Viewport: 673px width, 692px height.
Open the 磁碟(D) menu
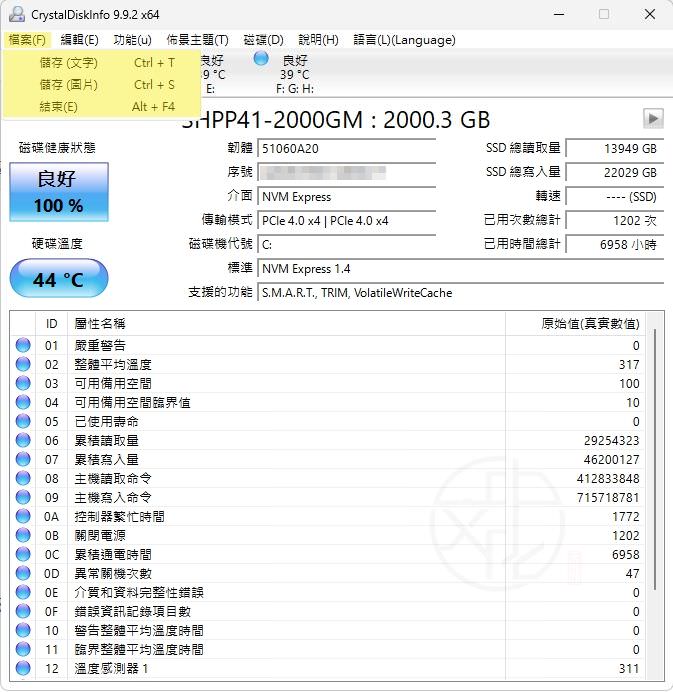tap(263, 40)
